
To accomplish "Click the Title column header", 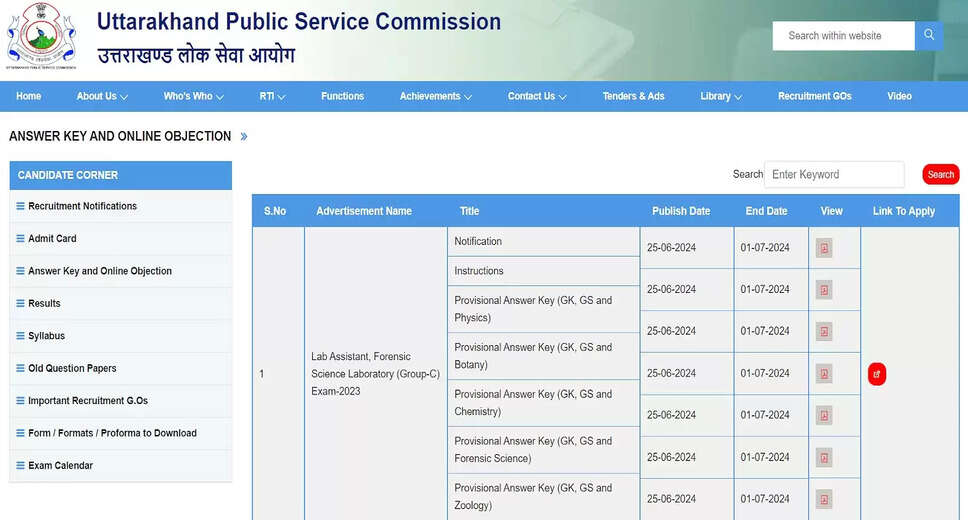I will (x=469, y=211).
